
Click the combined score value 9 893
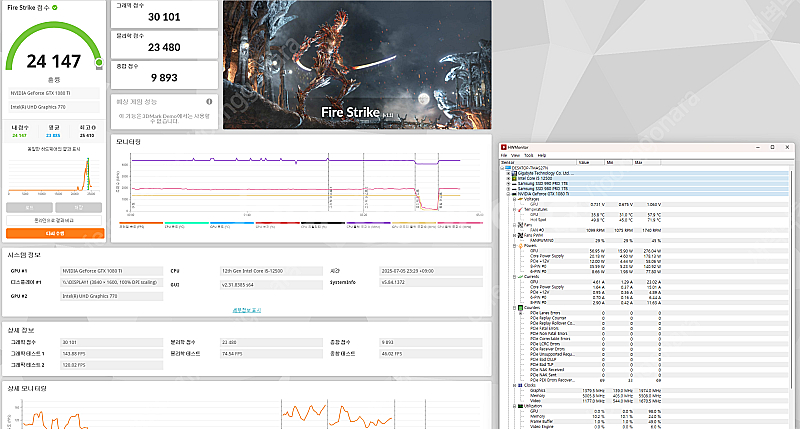(x=164, y=78)
